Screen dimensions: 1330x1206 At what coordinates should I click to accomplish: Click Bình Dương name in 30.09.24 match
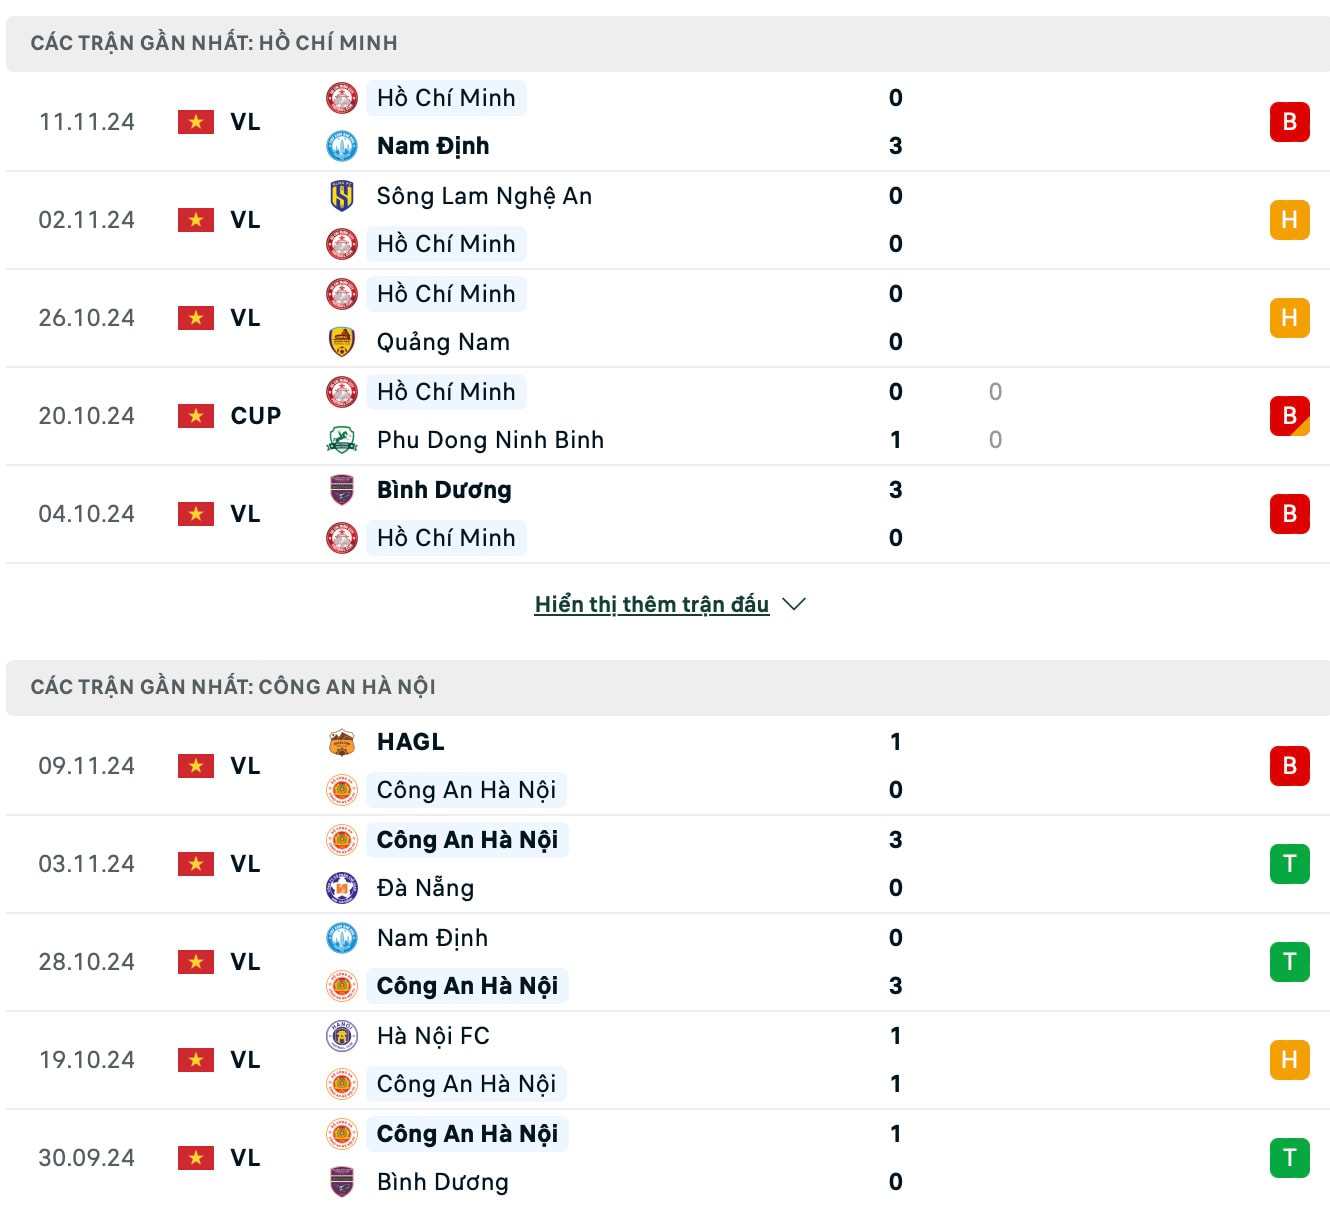coord(443,1182)
